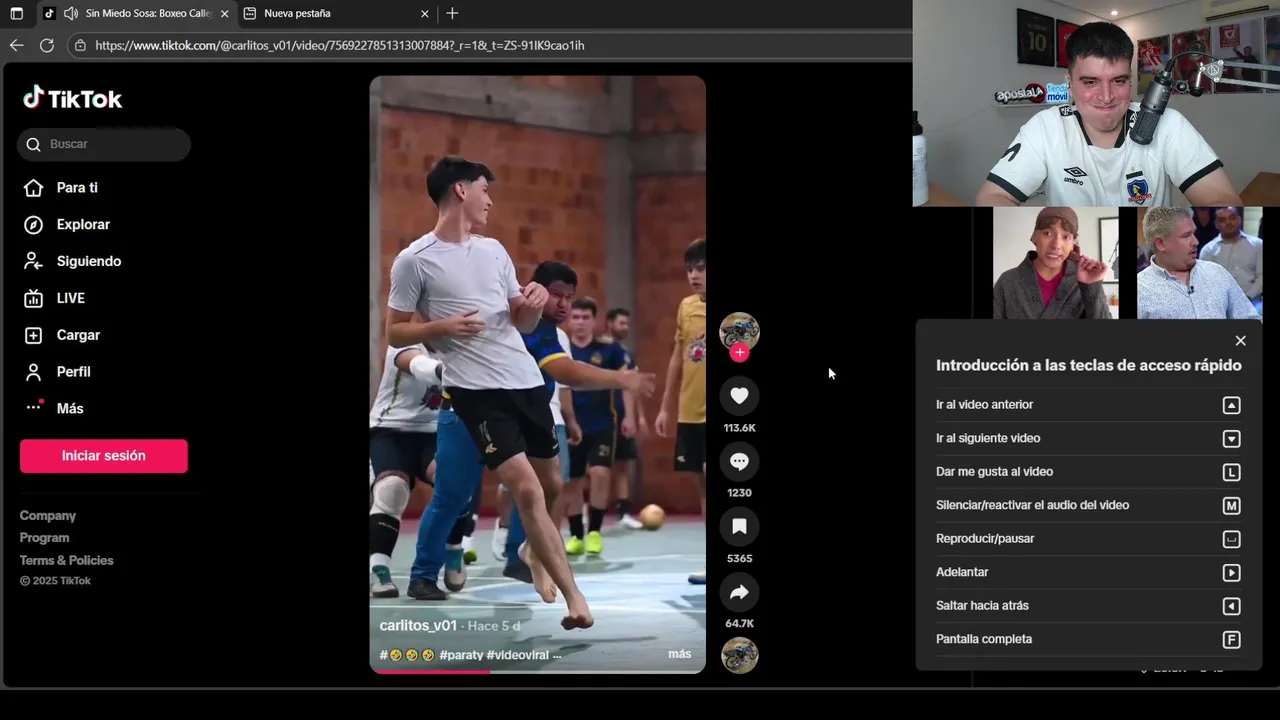Click Iniciar sesión button
The image size is (1280, 720).
pyautogui.click(x=104, y=456)
